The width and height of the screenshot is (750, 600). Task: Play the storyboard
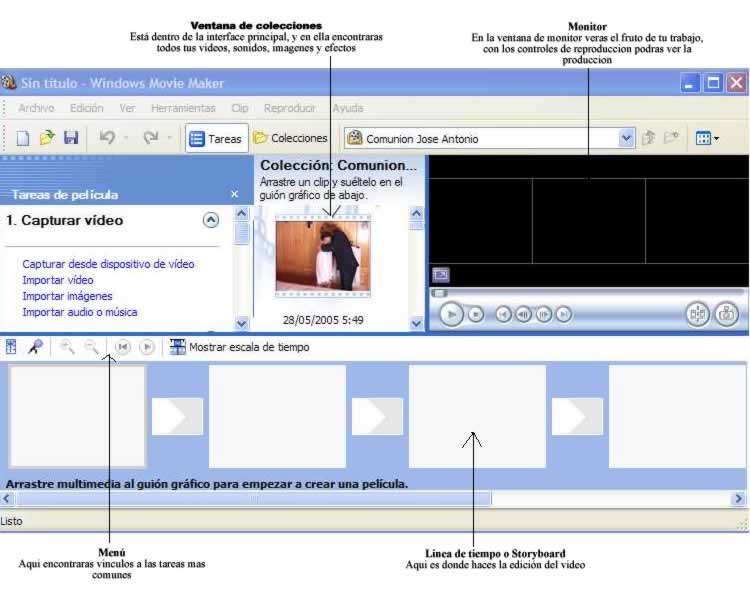tap(147, 347)
